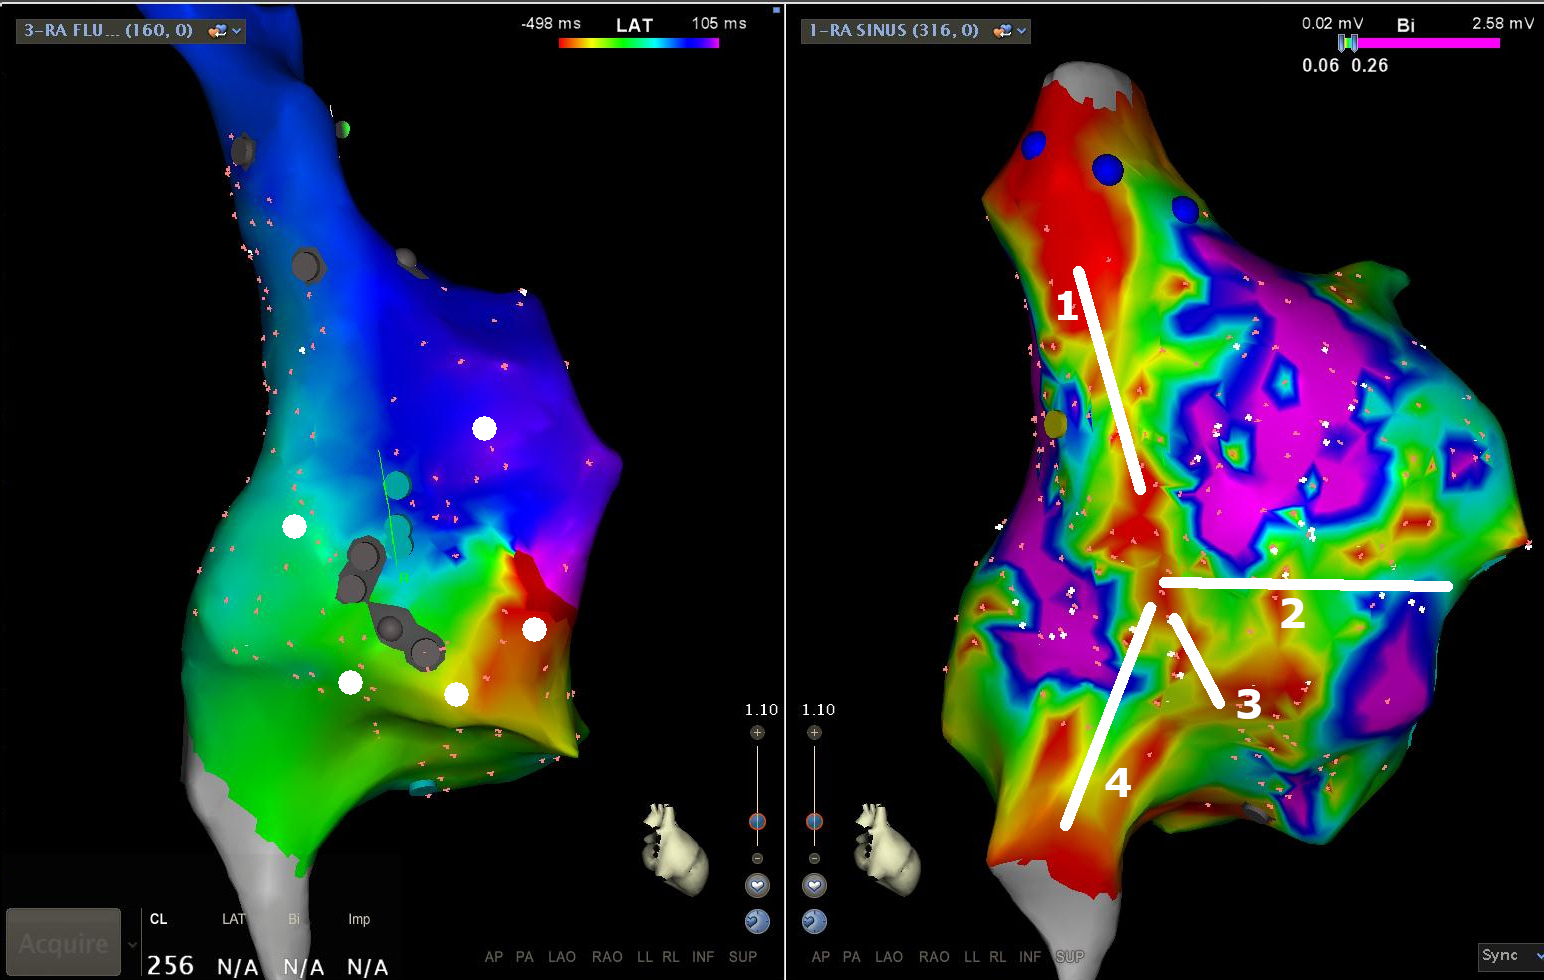Open the 1-RA SINUS map selector dropdown

click(x=1022, y=31)
